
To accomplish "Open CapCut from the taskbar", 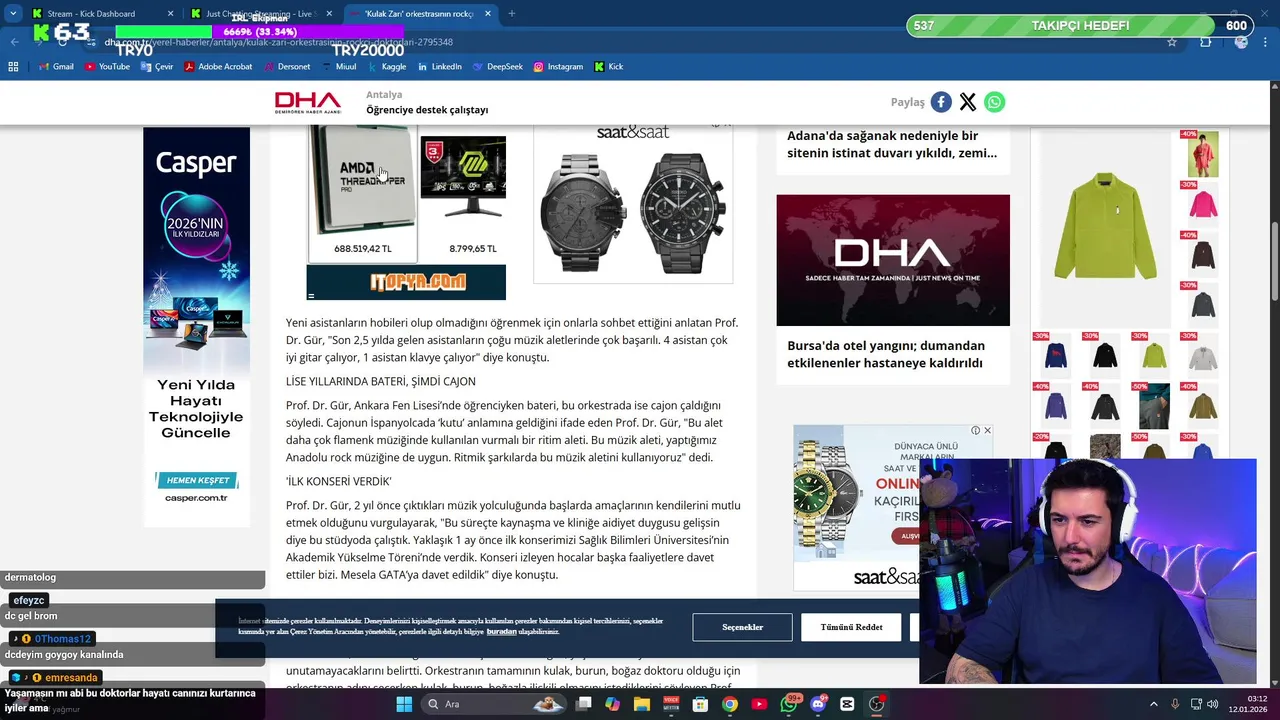I will click(x=848, y=704).
